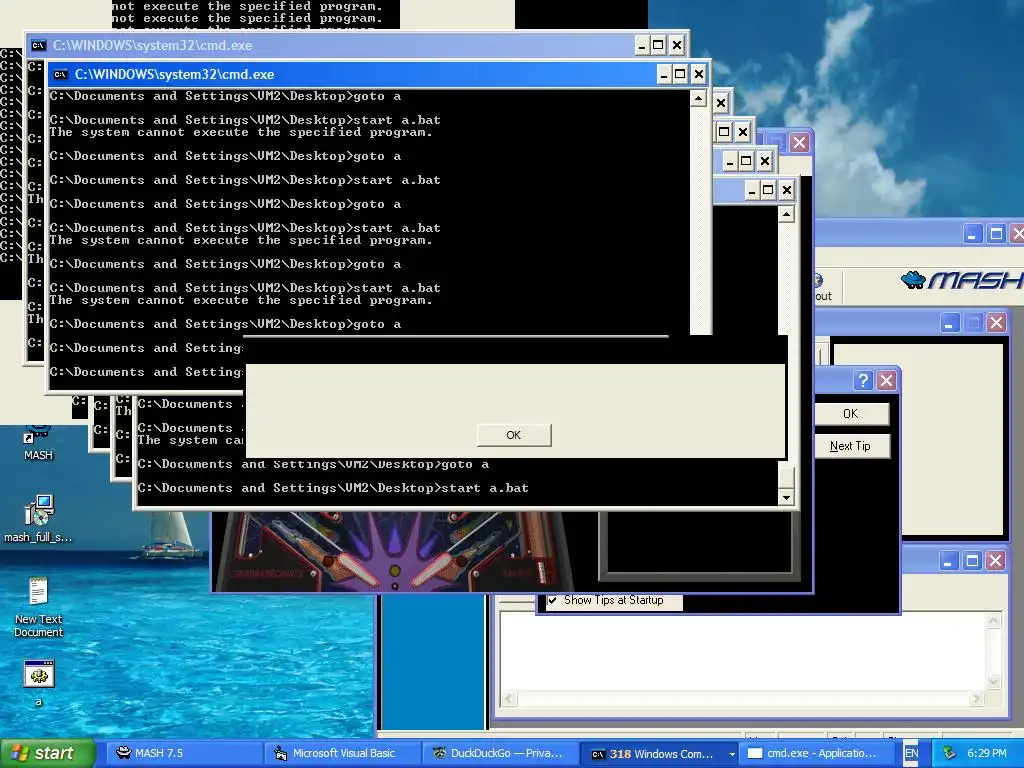Close the tips dialog
The image size is (1024, 768).
tap(886, 380)
